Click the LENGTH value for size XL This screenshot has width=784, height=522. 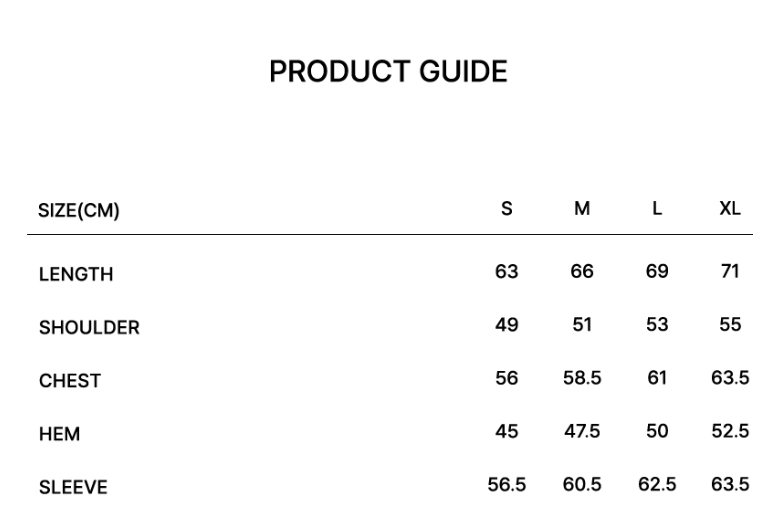pos(730,272)
